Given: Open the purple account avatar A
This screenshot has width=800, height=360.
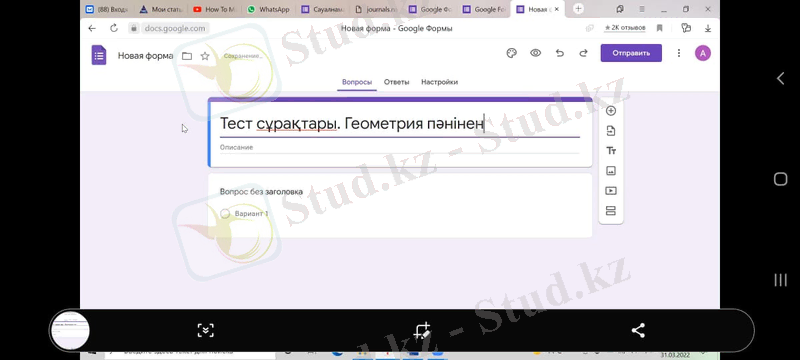Looking at the screenshot, I should (x=703, y=53).
